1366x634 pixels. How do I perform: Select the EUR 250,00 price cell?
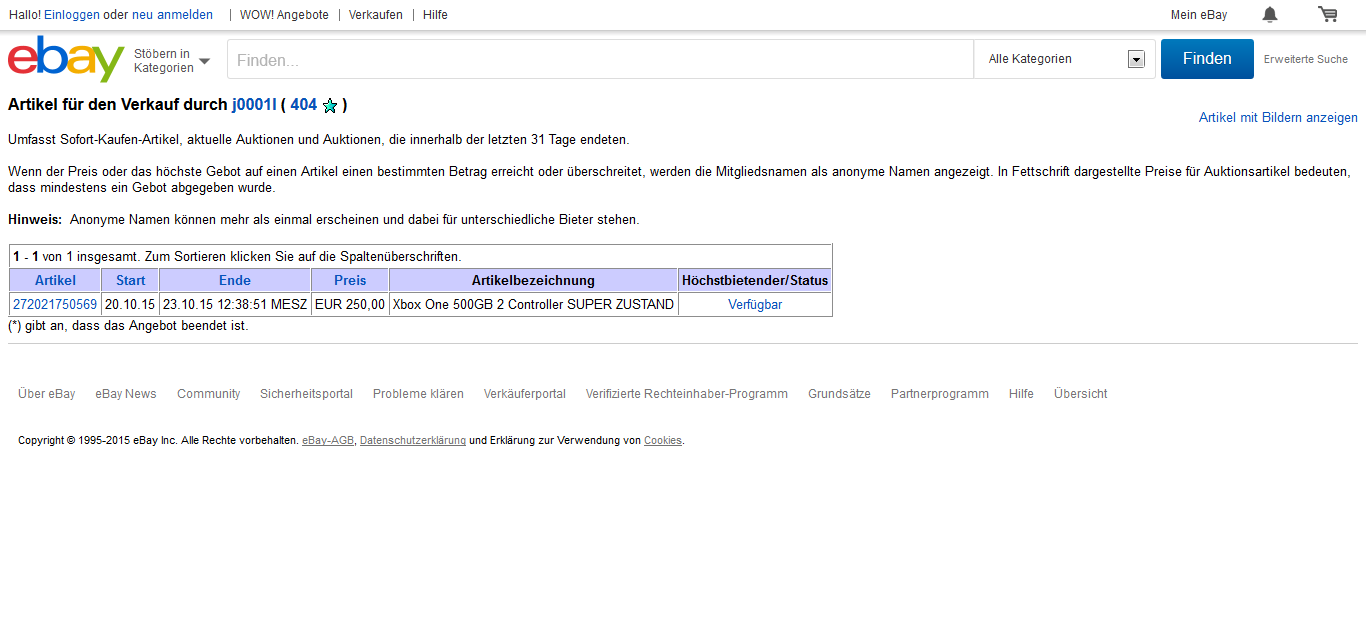tap(350, 305)
